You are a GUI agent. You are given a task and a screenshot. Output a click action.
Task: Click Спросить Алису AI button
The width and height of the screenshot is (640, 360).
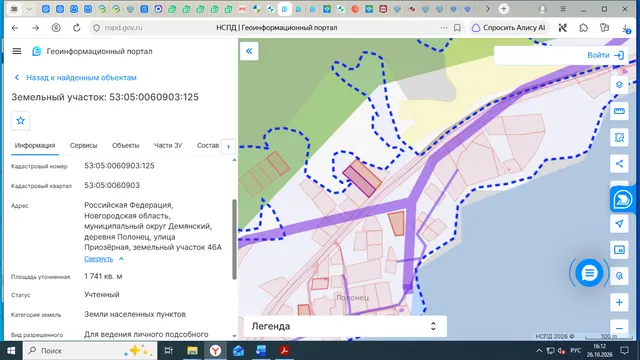coord(509,28)
